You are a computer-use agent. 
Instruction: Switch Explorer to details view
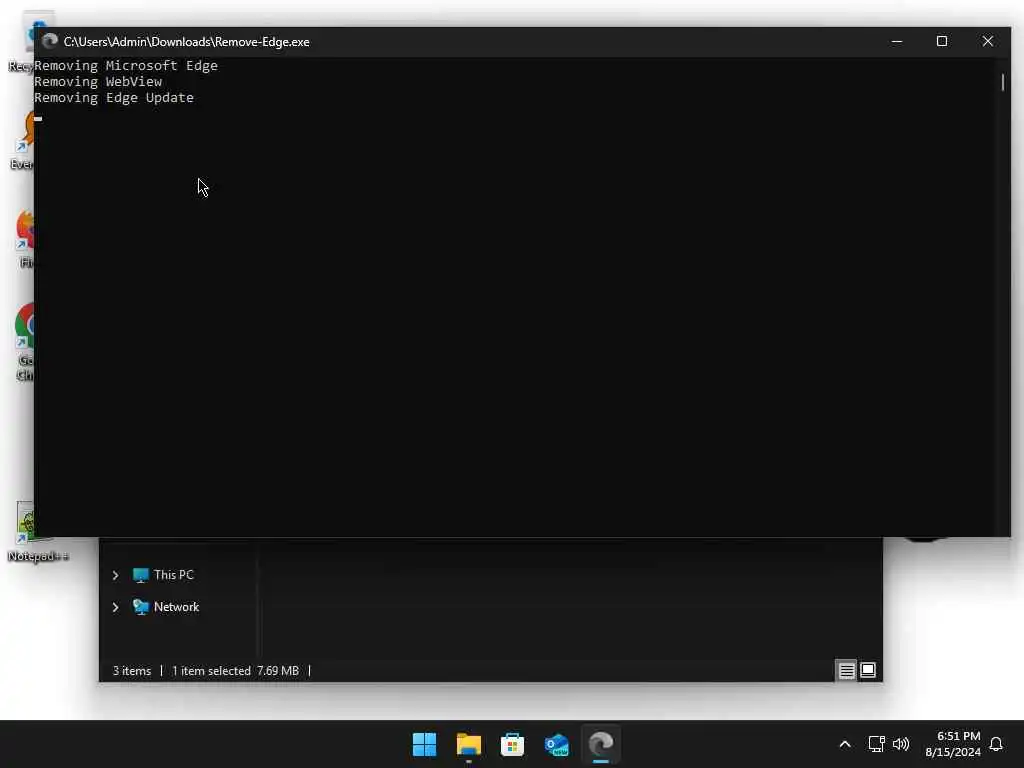pos(846,670)
